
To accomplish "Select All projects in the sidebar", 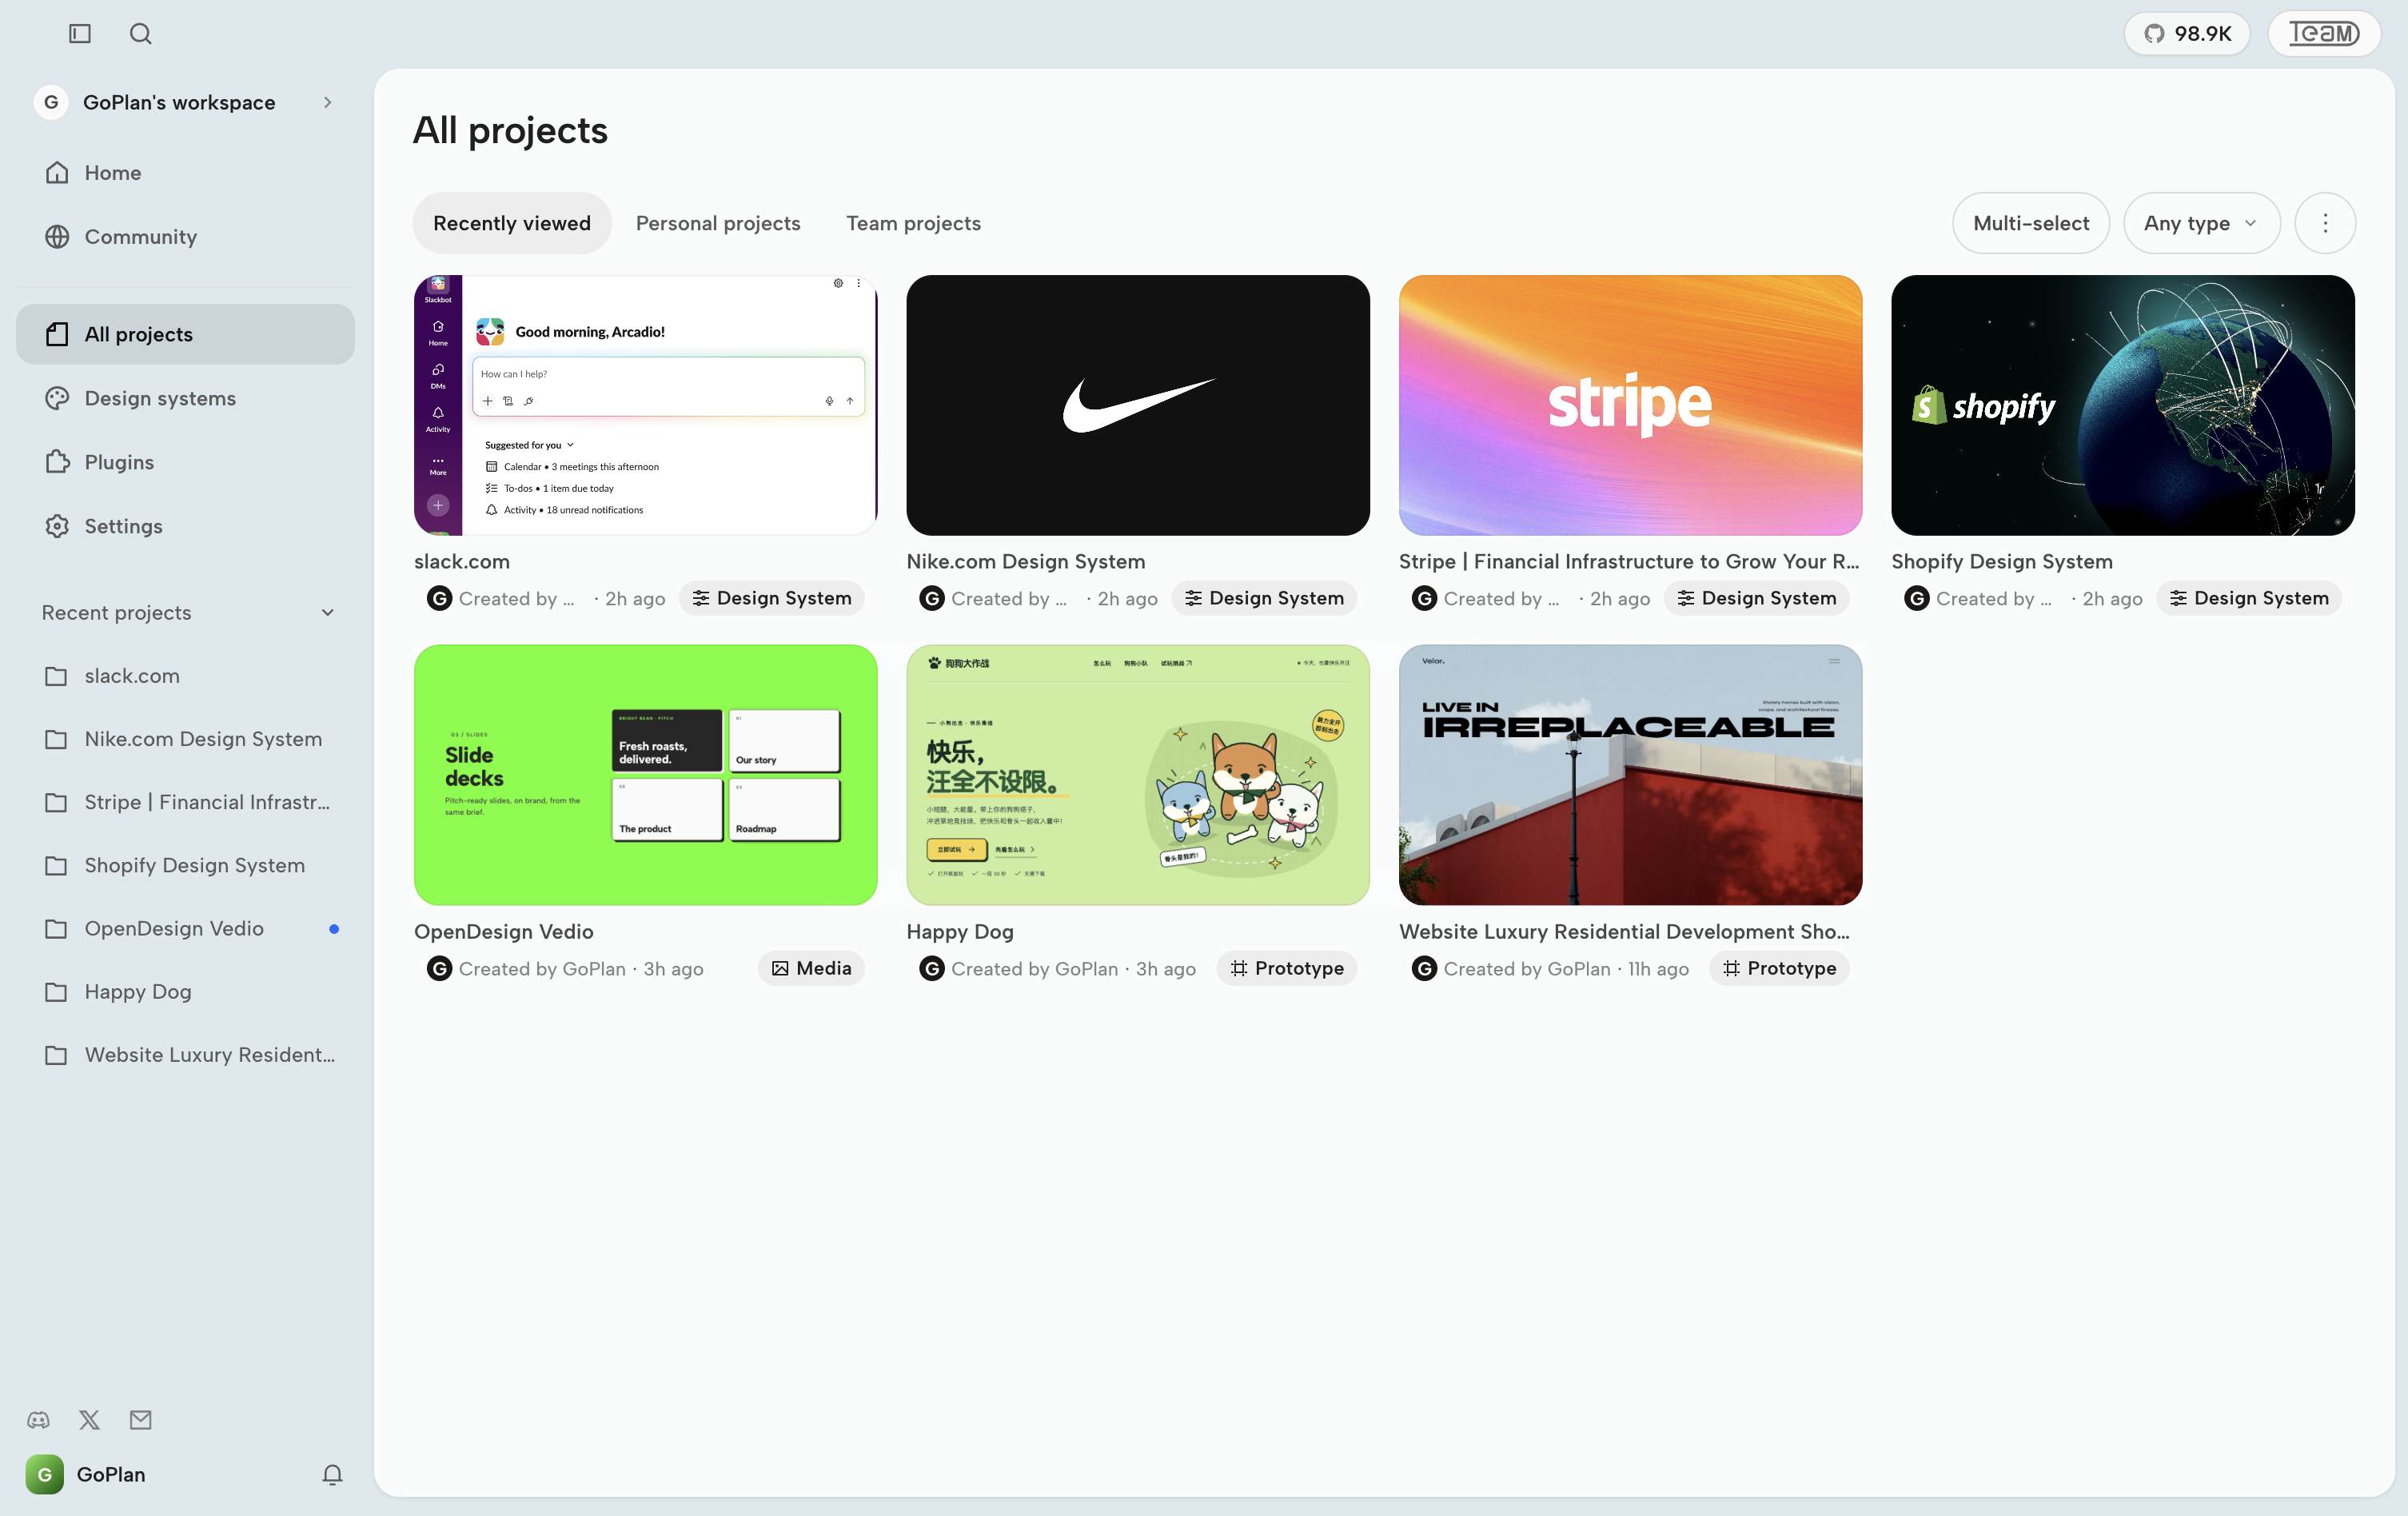I will [185, 334].
